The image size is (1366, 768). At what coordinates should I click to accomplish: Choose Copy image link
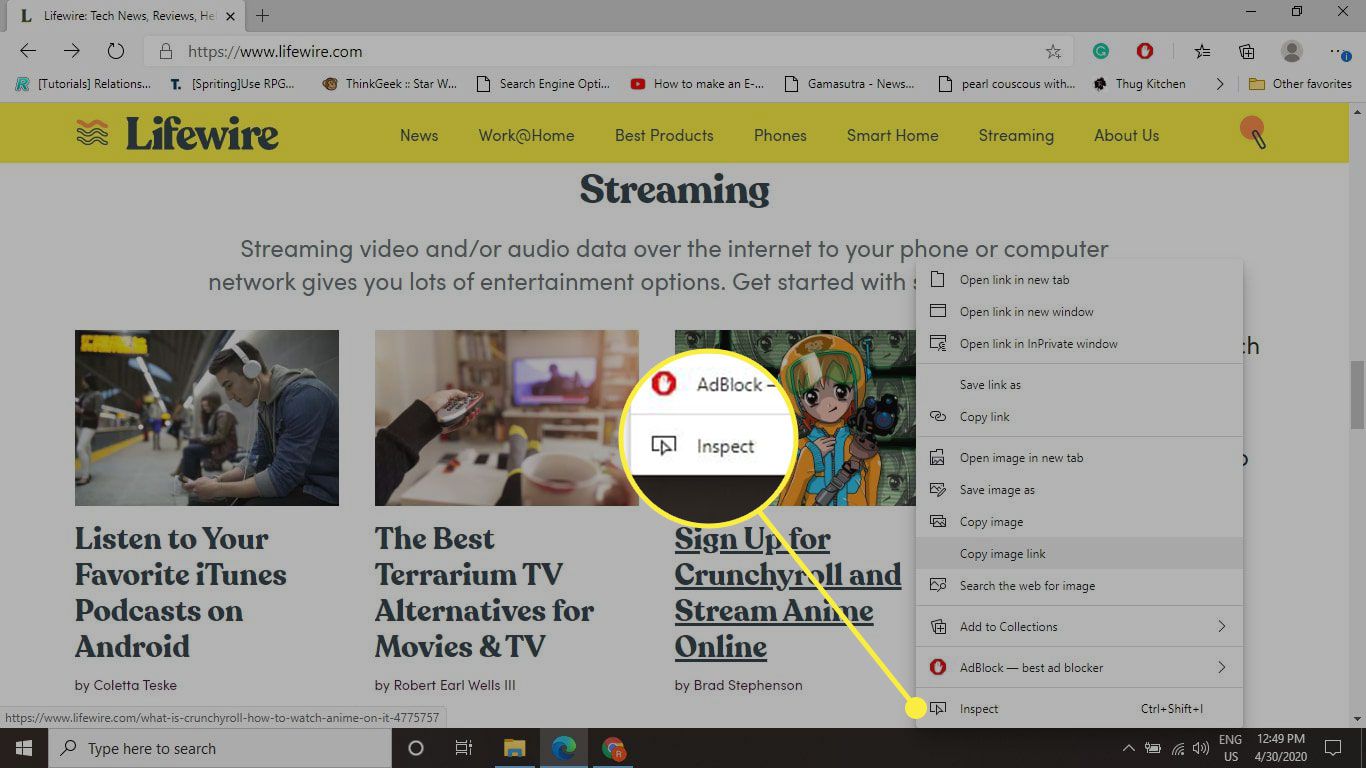[x=1079, y=554]
